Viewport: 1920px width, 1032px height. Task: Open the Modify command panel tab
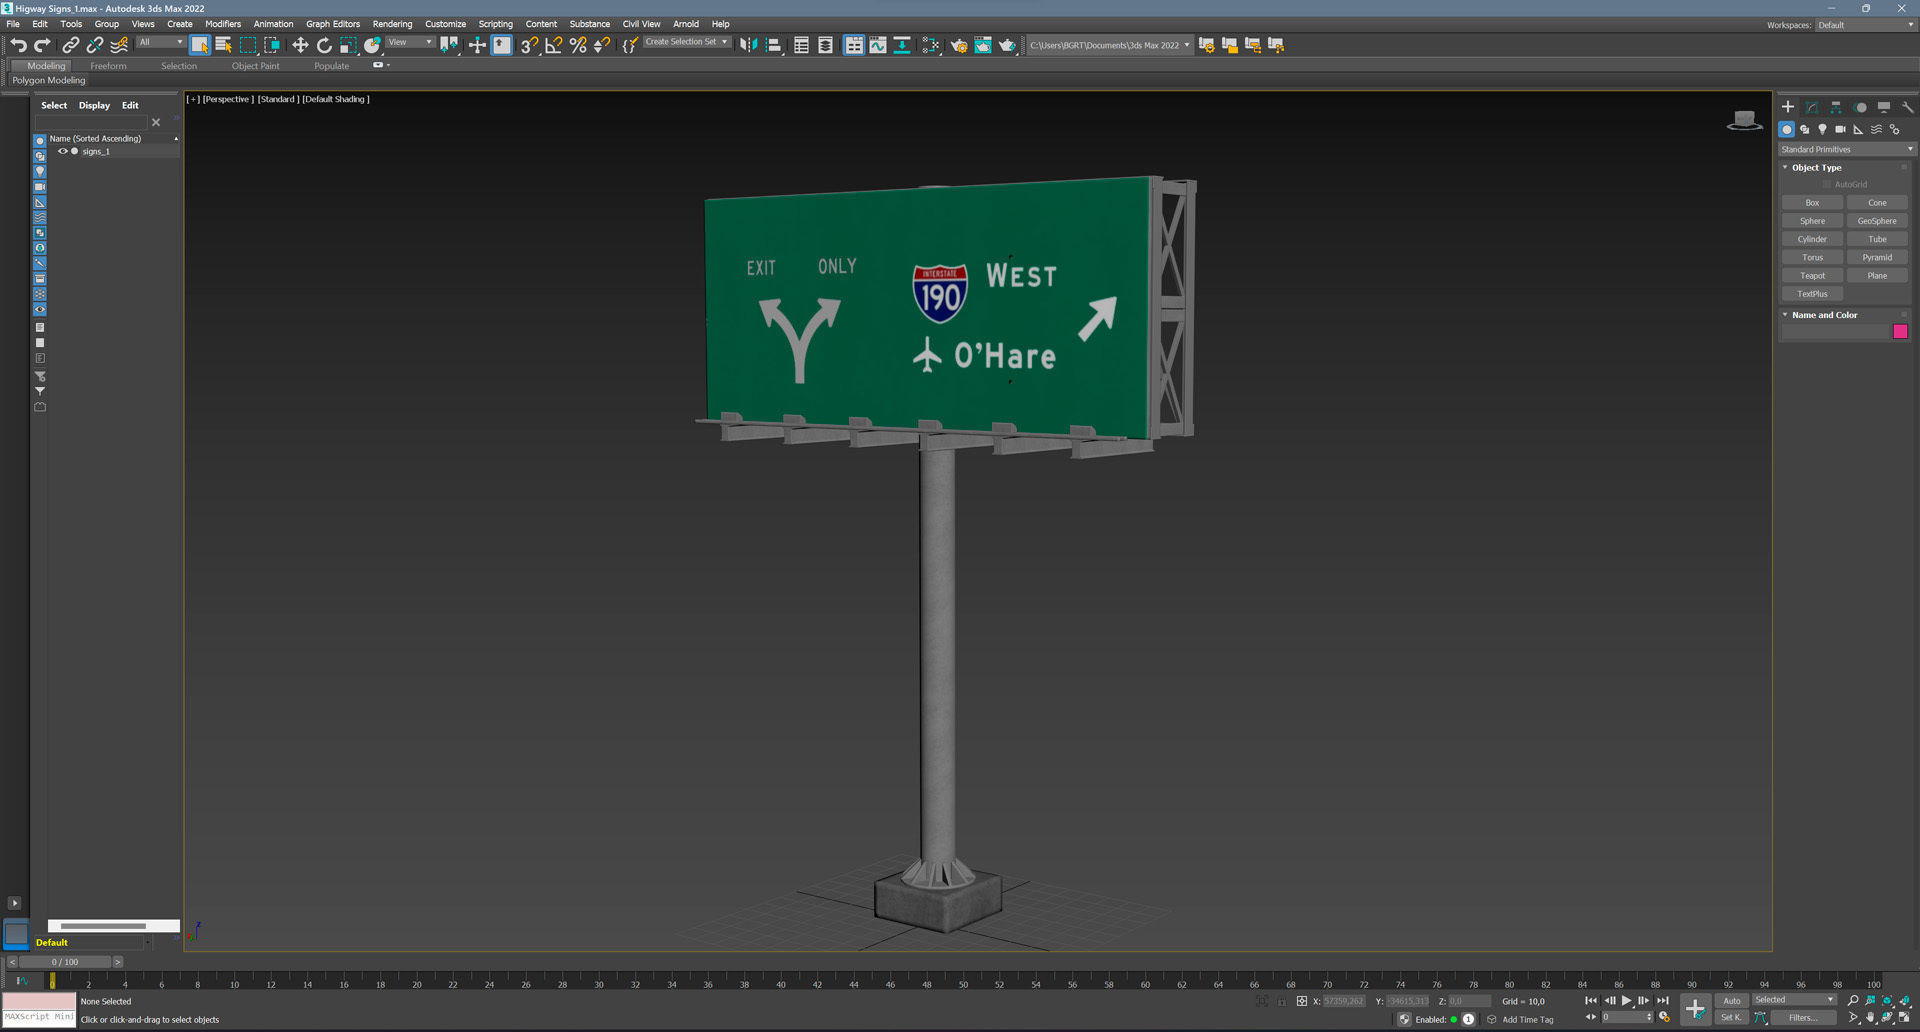(x=1812, y=107)
